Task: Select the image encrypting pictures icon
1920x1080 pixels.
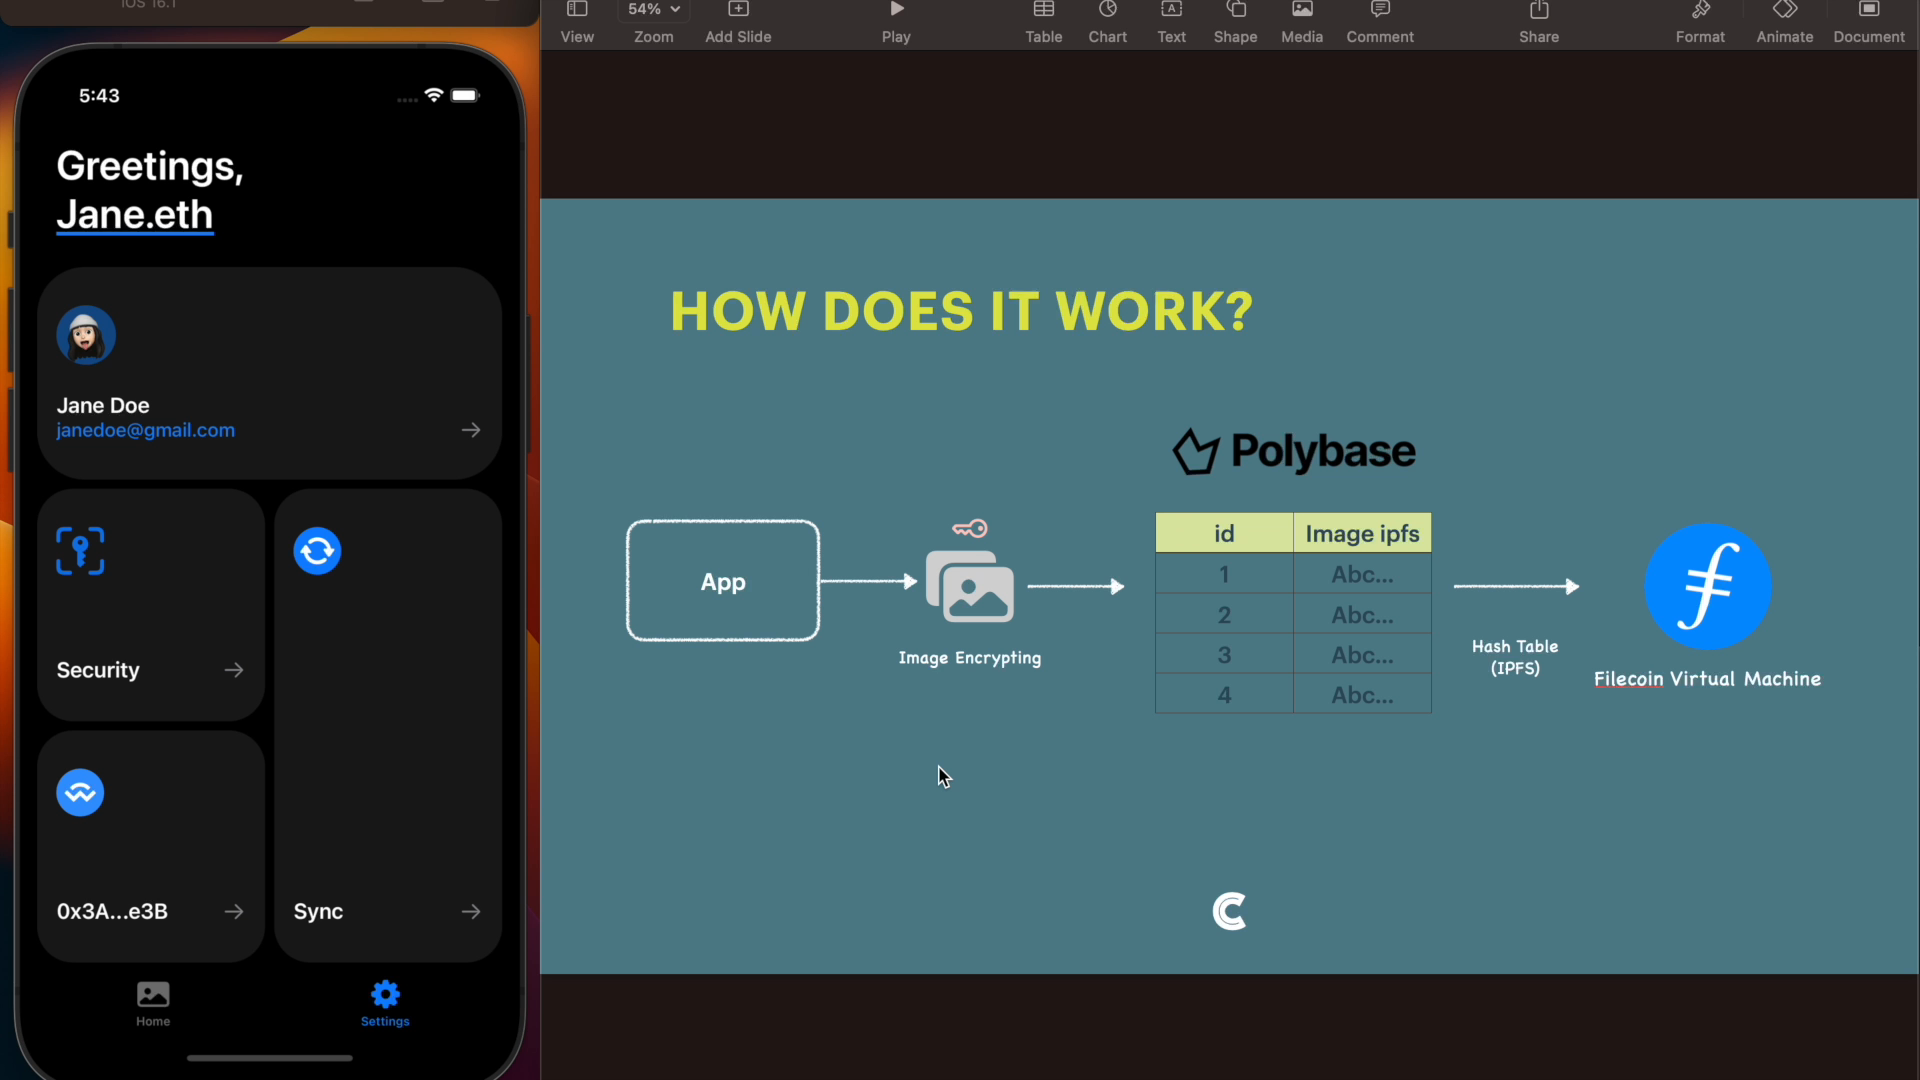Action: [970, 586]
